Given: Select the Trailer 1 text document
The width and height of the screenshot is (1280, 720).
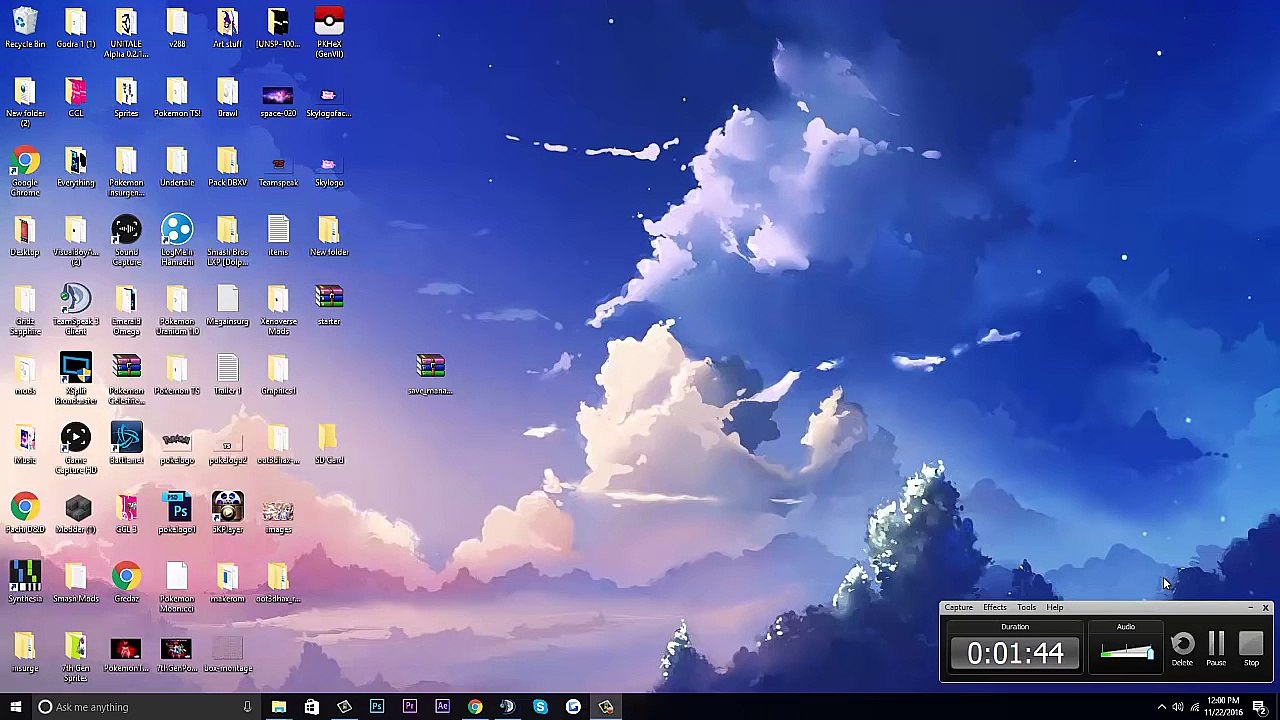Looking at the screenshot, I should [227, 374].
